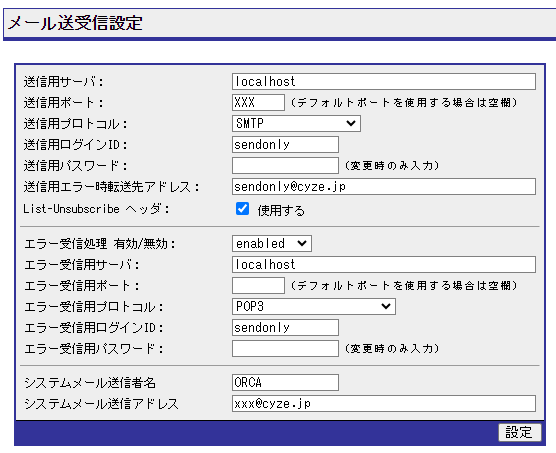This screenshot has width=556, height=453.
Task: Click the 使用する label text
Action: 281,210
